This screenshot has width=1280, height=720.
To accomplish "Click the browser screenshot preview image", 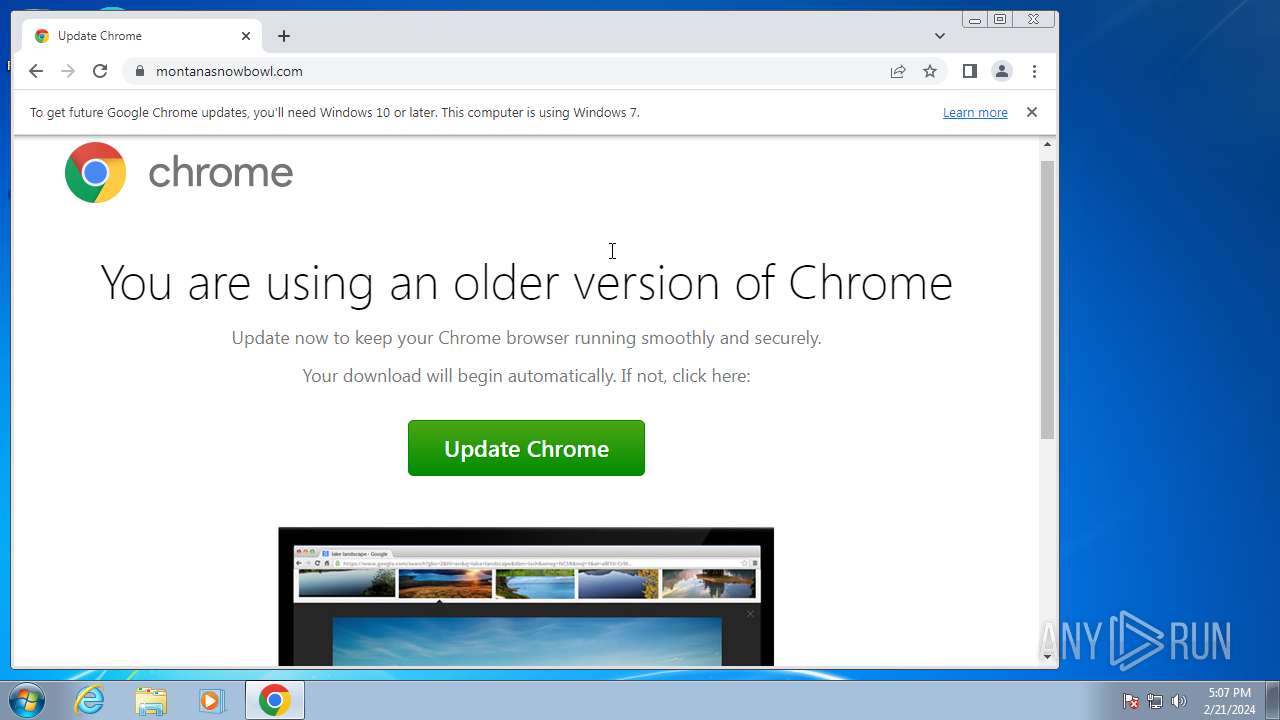I will (x=526, y=596).
